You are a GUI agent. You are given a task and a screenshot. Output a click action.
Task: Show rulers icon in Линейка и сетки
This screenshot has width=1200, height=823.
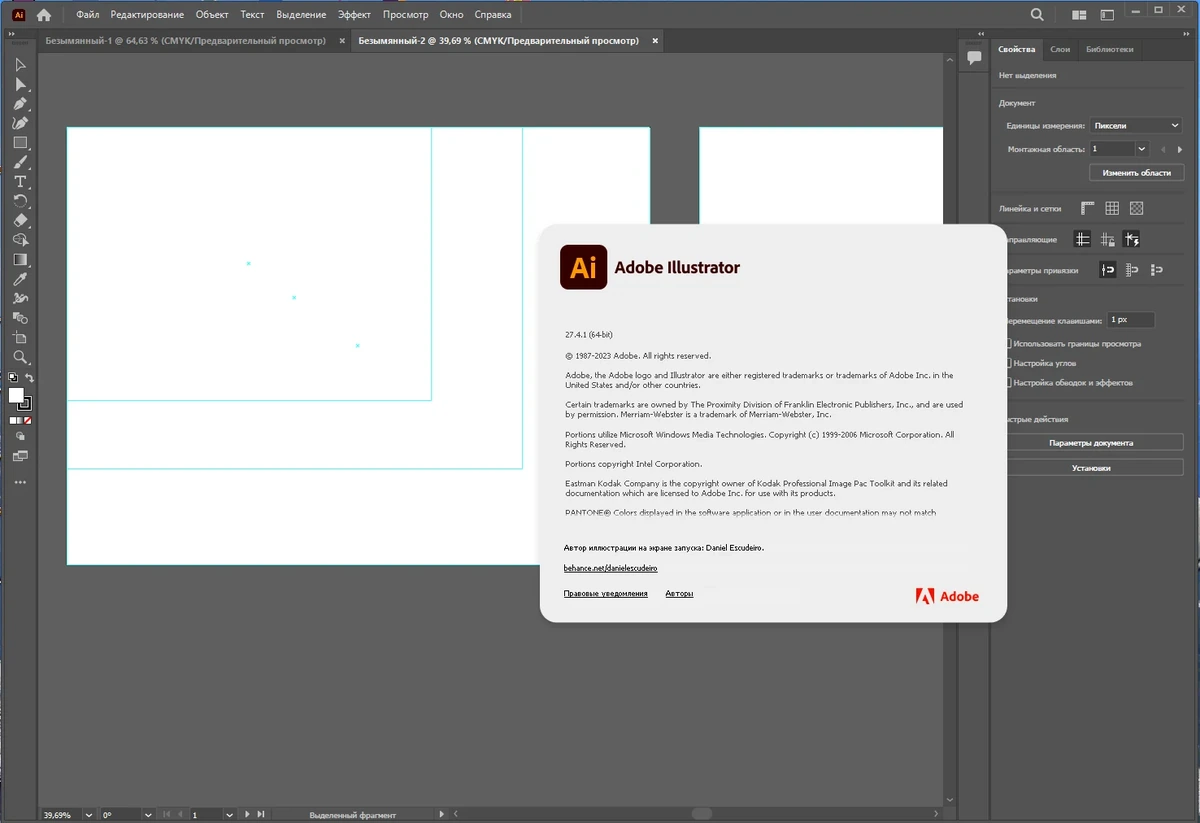pos(1087,208)
